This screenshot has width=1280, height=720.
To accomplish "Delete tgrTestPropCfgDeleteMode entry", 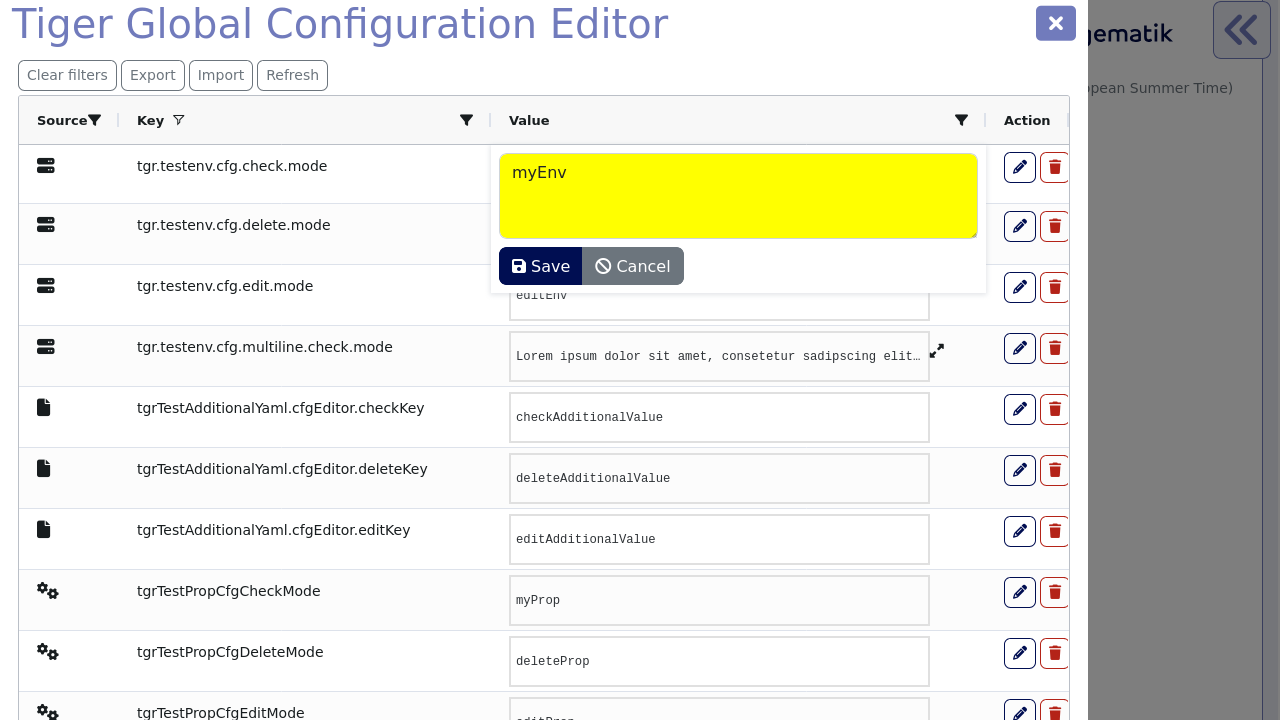I will (1055, 653).
